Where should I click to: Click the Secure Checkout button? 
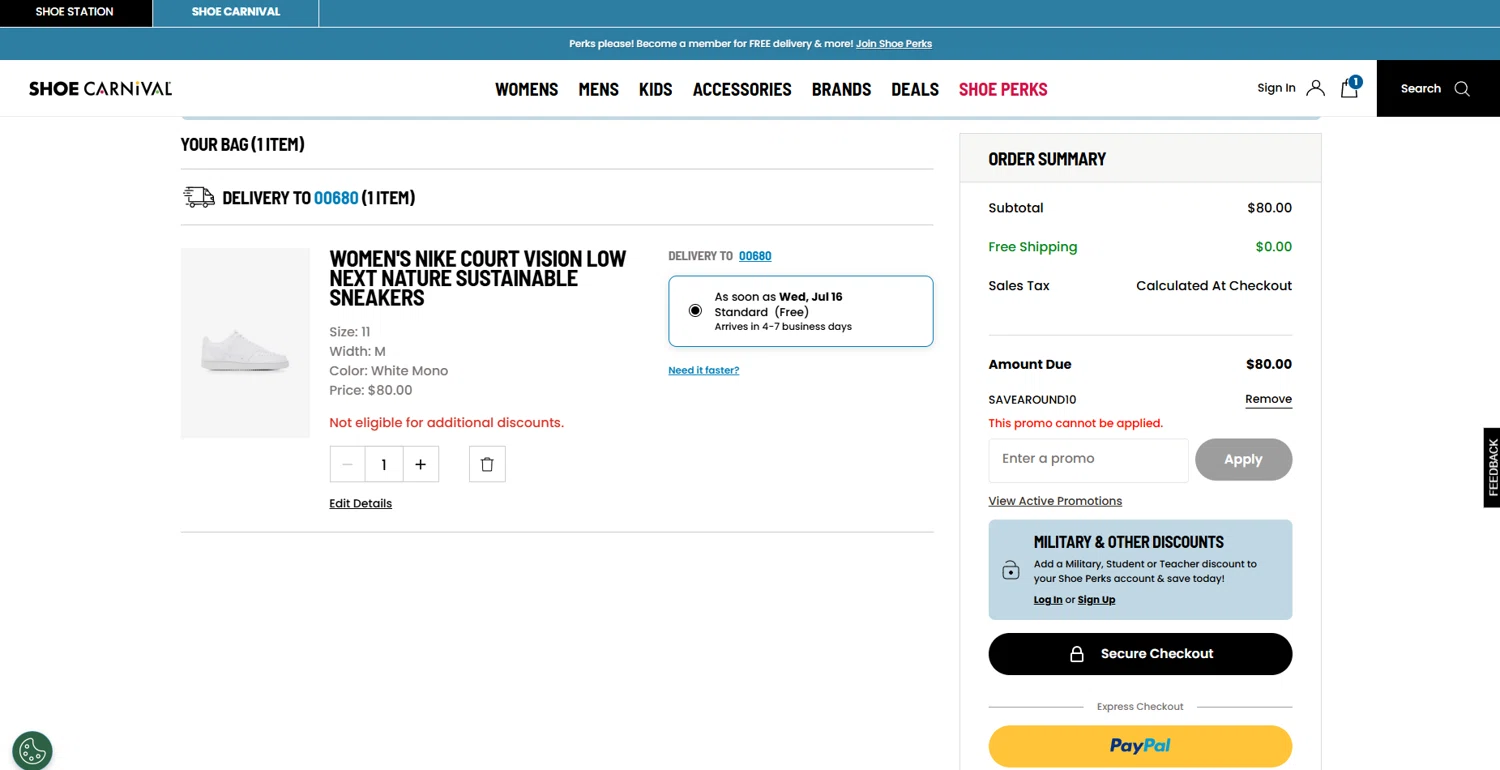click(1140, 654)
